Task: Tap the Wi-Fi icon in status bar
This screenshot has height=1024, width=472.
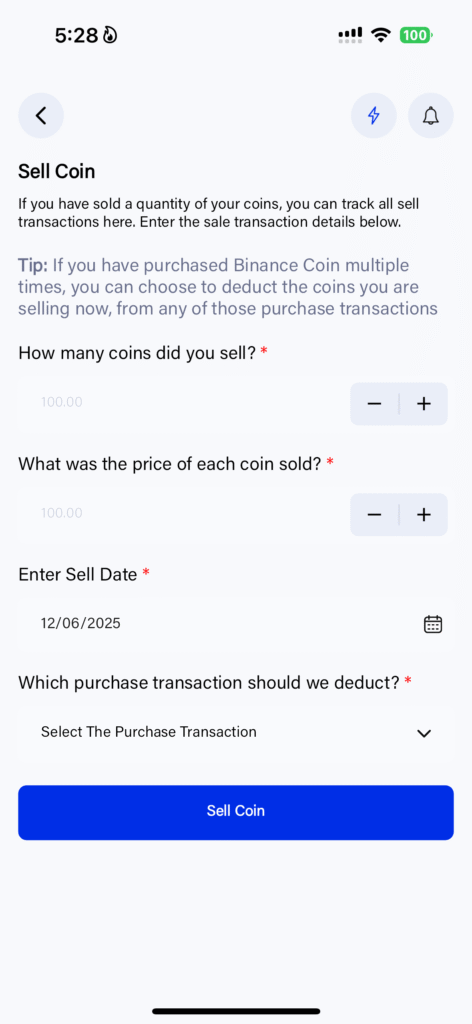Action: pos(381,35)
